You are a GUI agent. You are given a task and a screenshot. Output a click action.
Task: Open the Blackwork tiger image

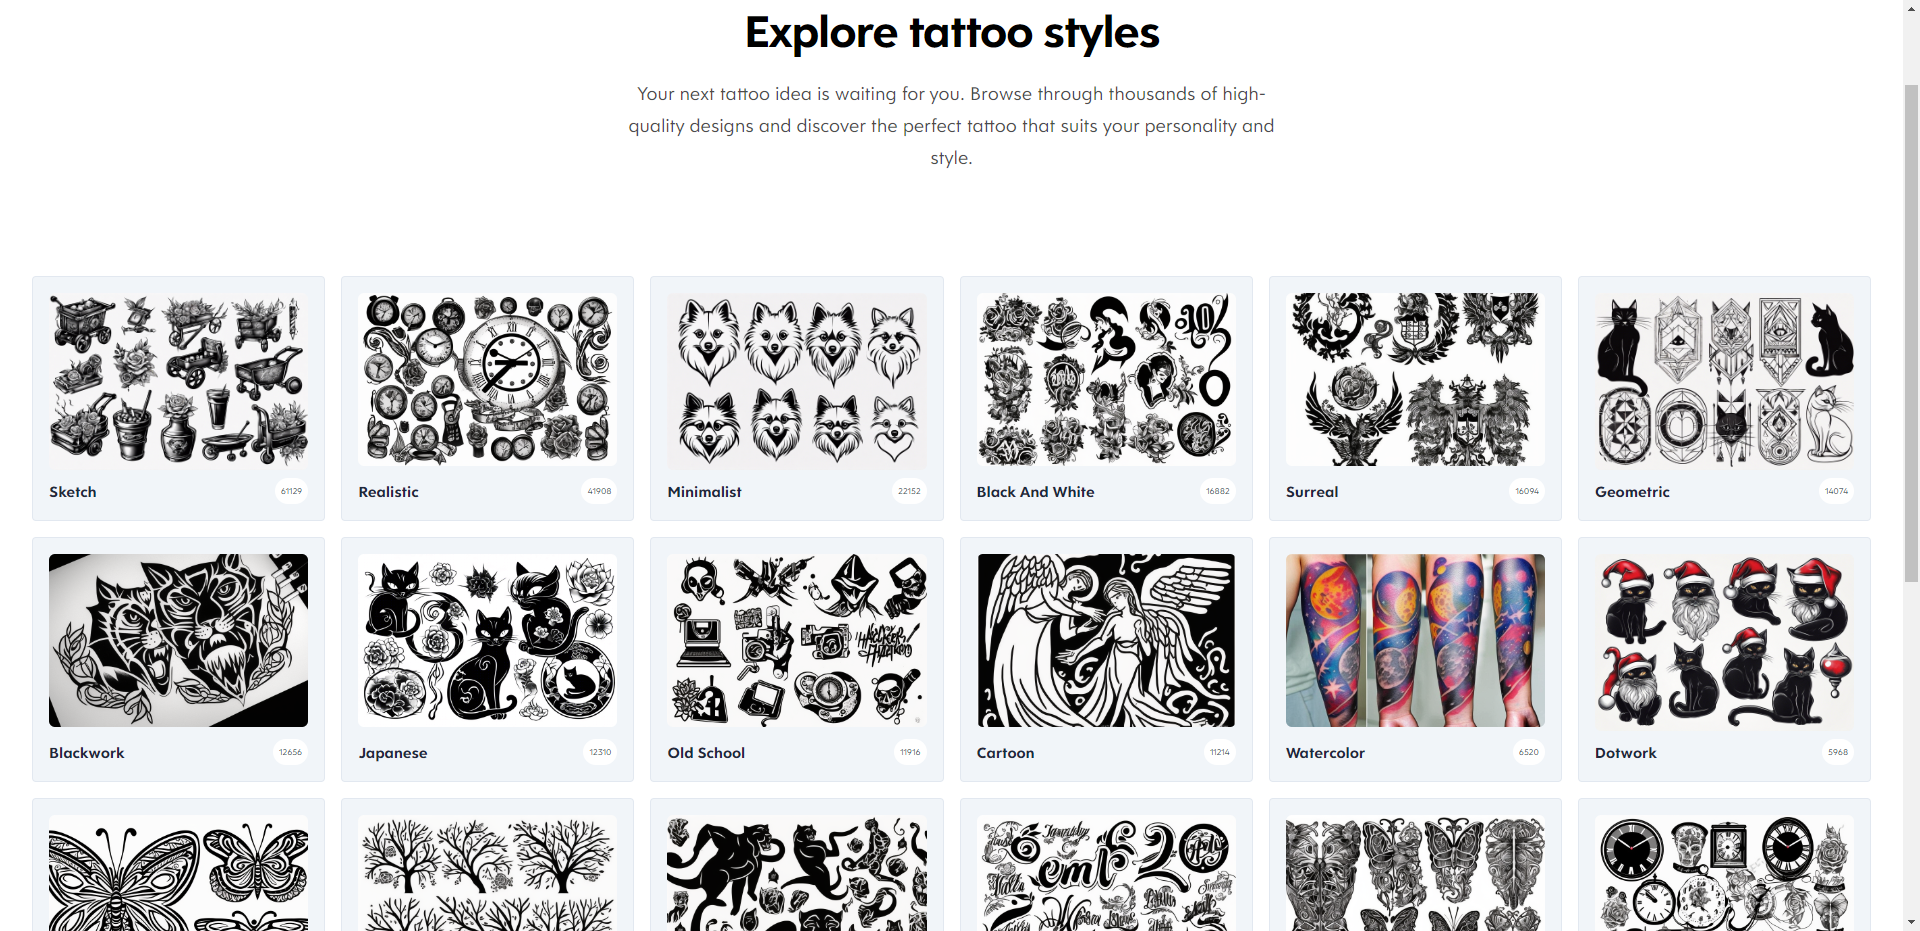pos(178,640)
